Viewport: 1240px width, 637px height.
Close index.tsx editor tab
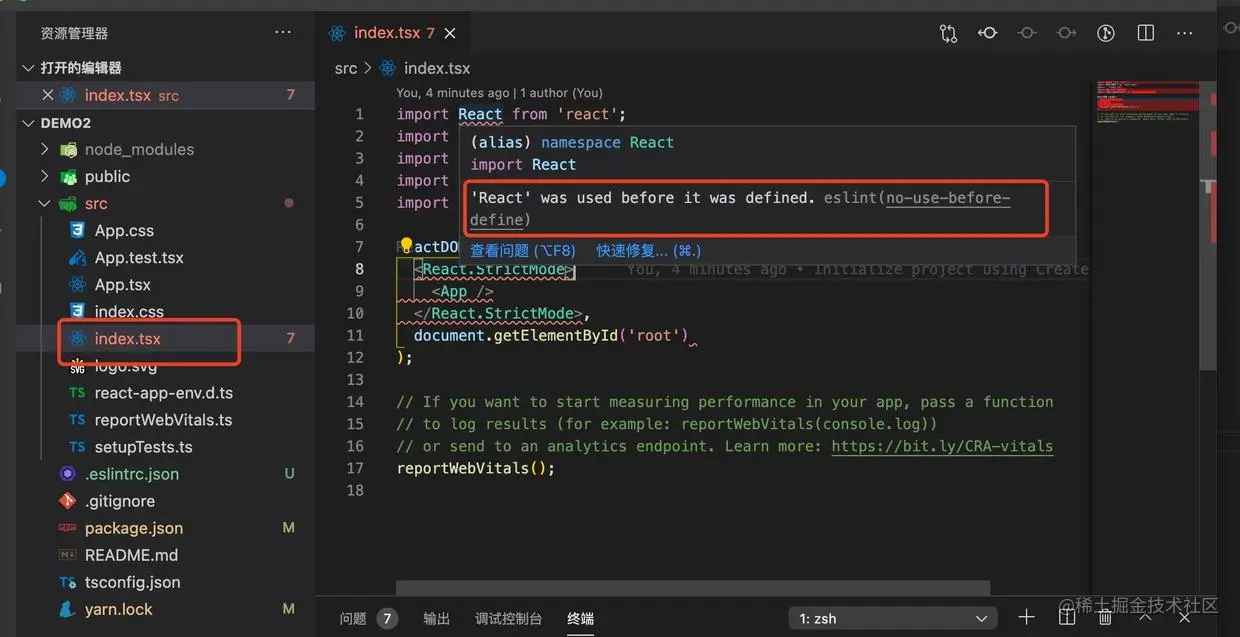450,33
